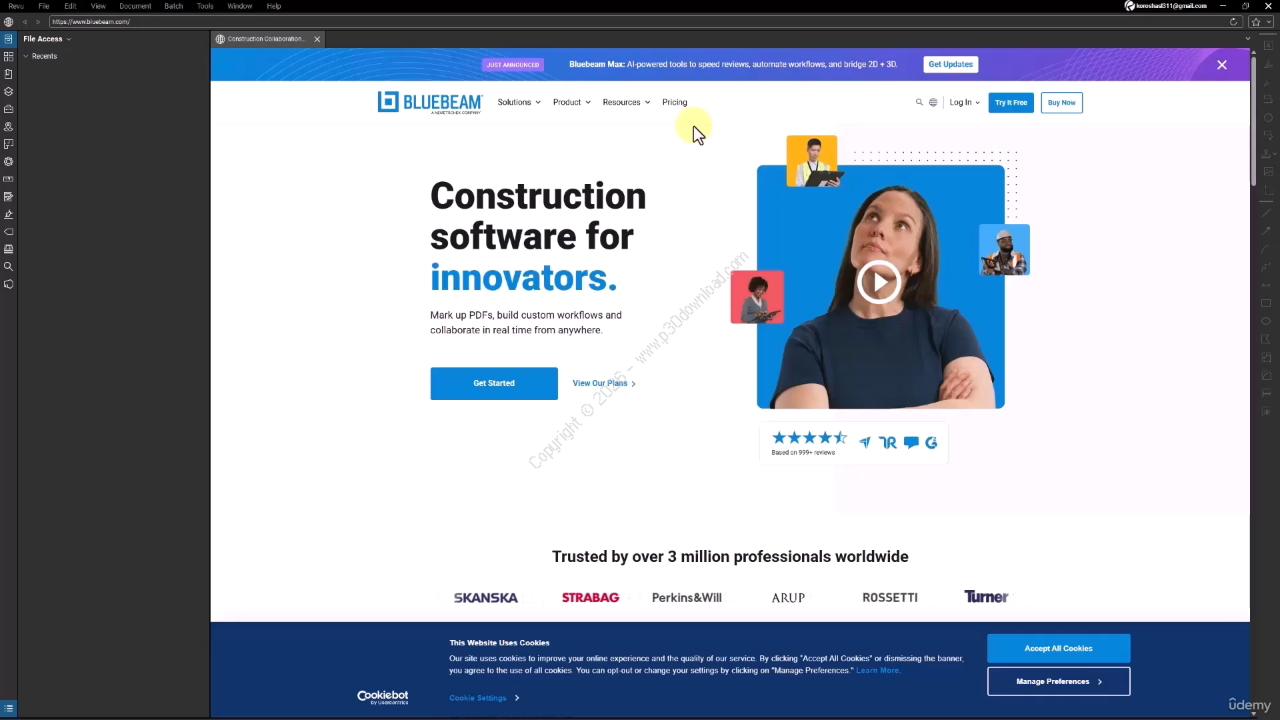1280x720 pixels.
Task: Click the website language globe icon
Action: 933,102
